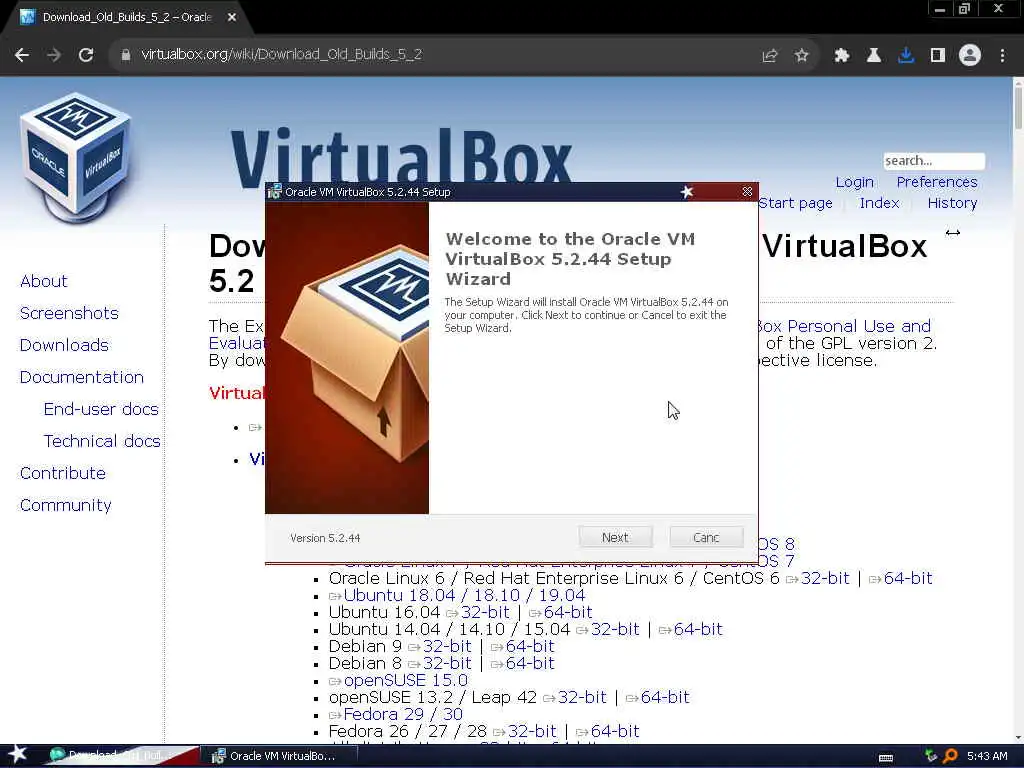This screenshot has height=768, width=1024.
Task: Open the Index link
Action: click(879, 203)
